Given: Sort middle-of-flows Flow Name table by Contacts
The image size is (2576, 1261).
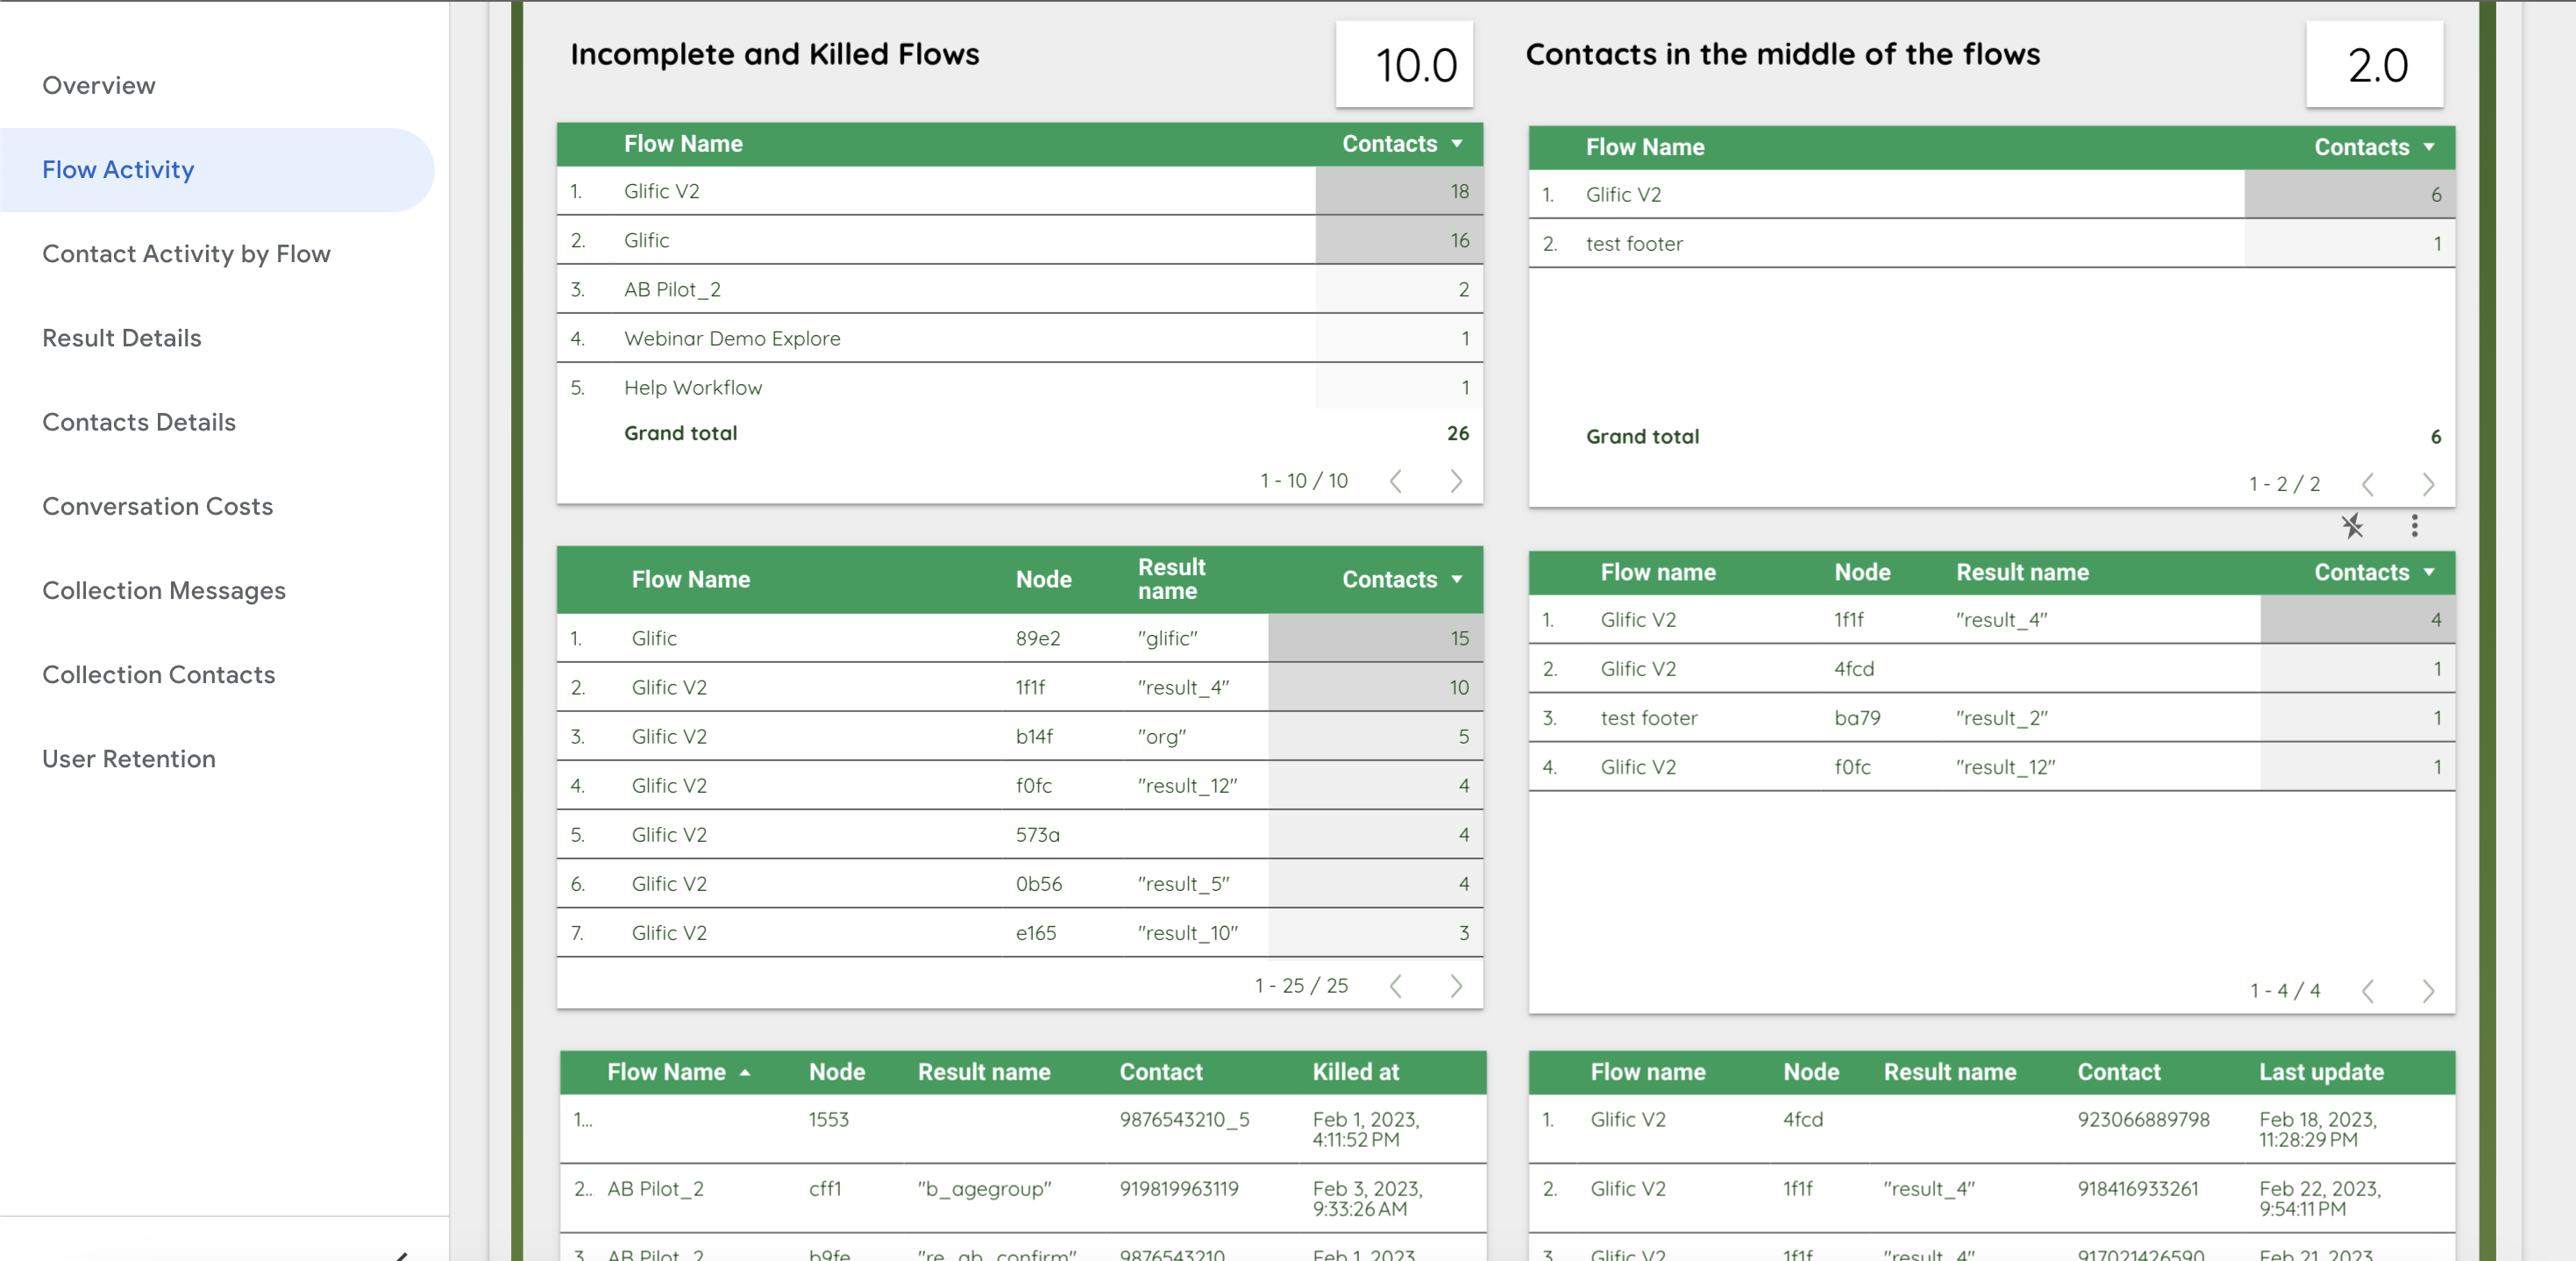Looking at the screenshot, I should [2374, 147].
